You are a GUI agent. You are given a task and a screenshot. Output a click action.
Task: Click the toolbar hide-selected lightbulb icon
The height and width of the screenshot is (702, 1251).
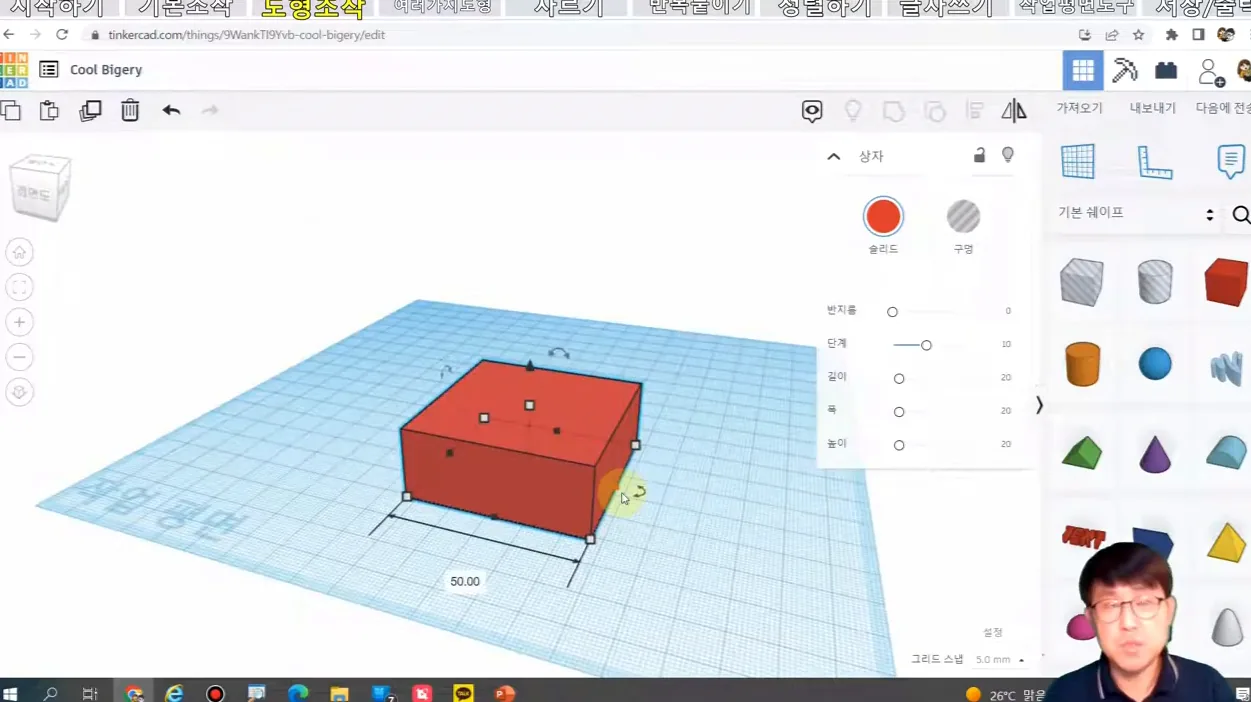[853, 111]
